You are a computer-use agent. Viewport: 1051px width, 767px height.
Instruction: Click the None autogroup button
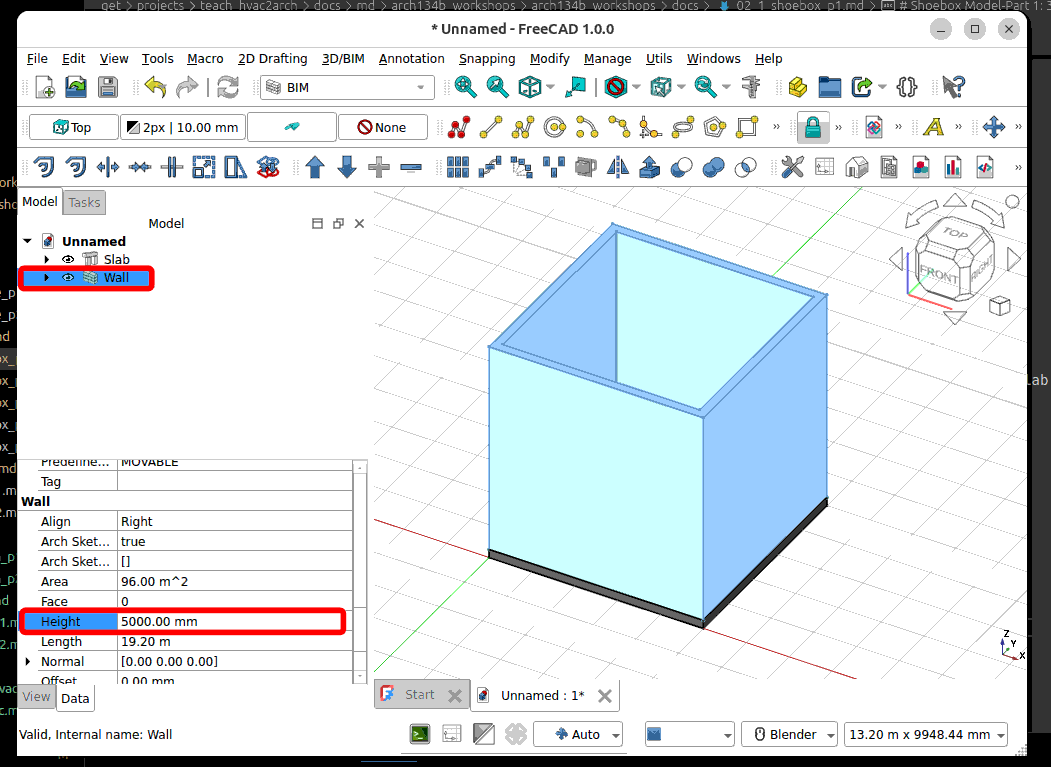382,128
